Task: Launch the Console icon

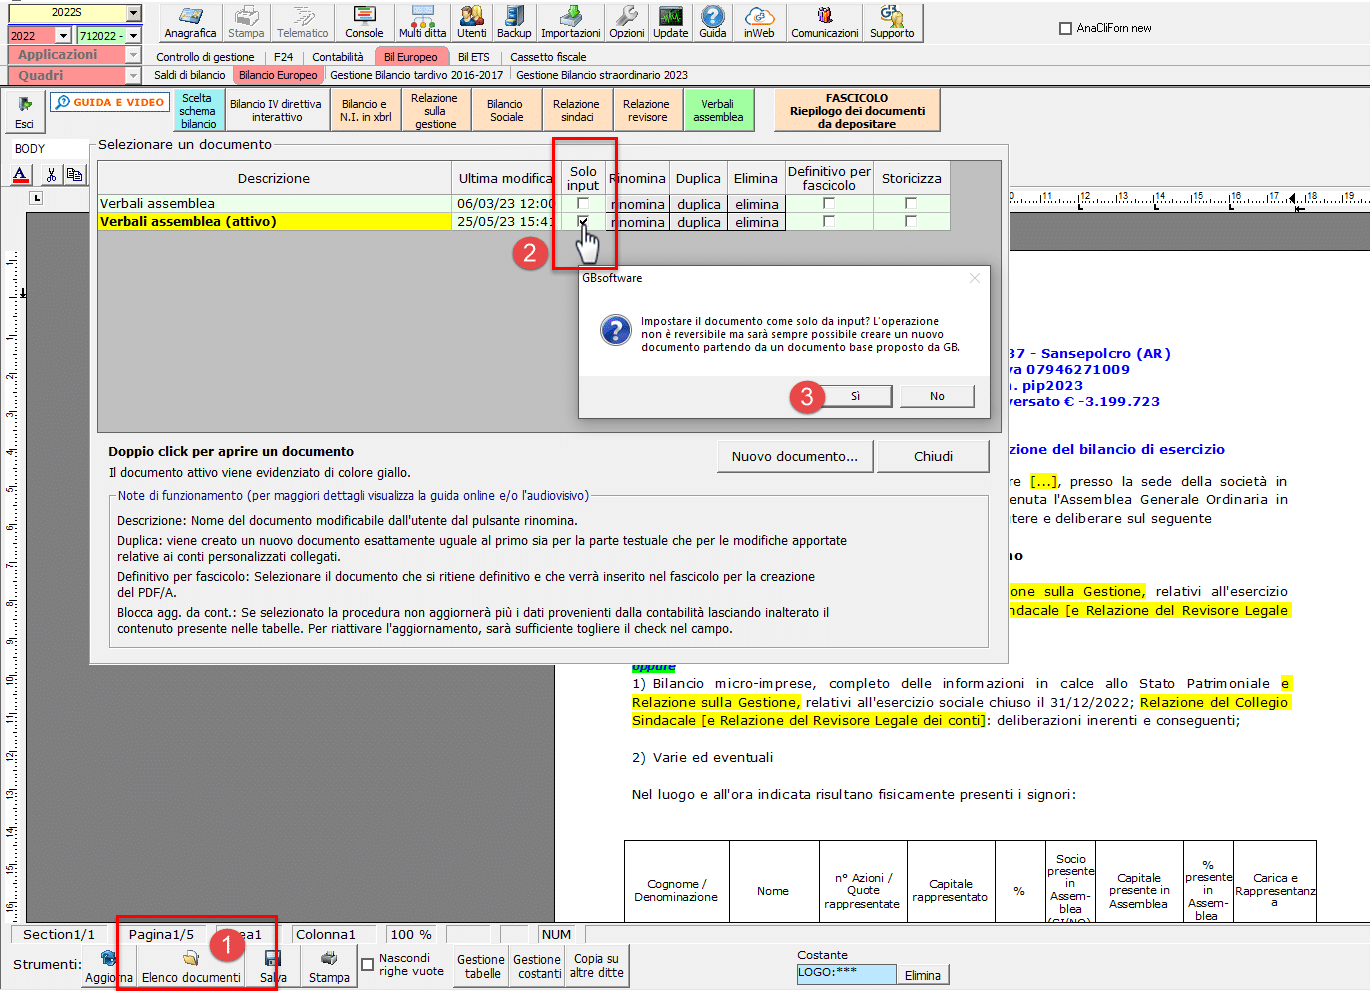Action: [364, 22]
